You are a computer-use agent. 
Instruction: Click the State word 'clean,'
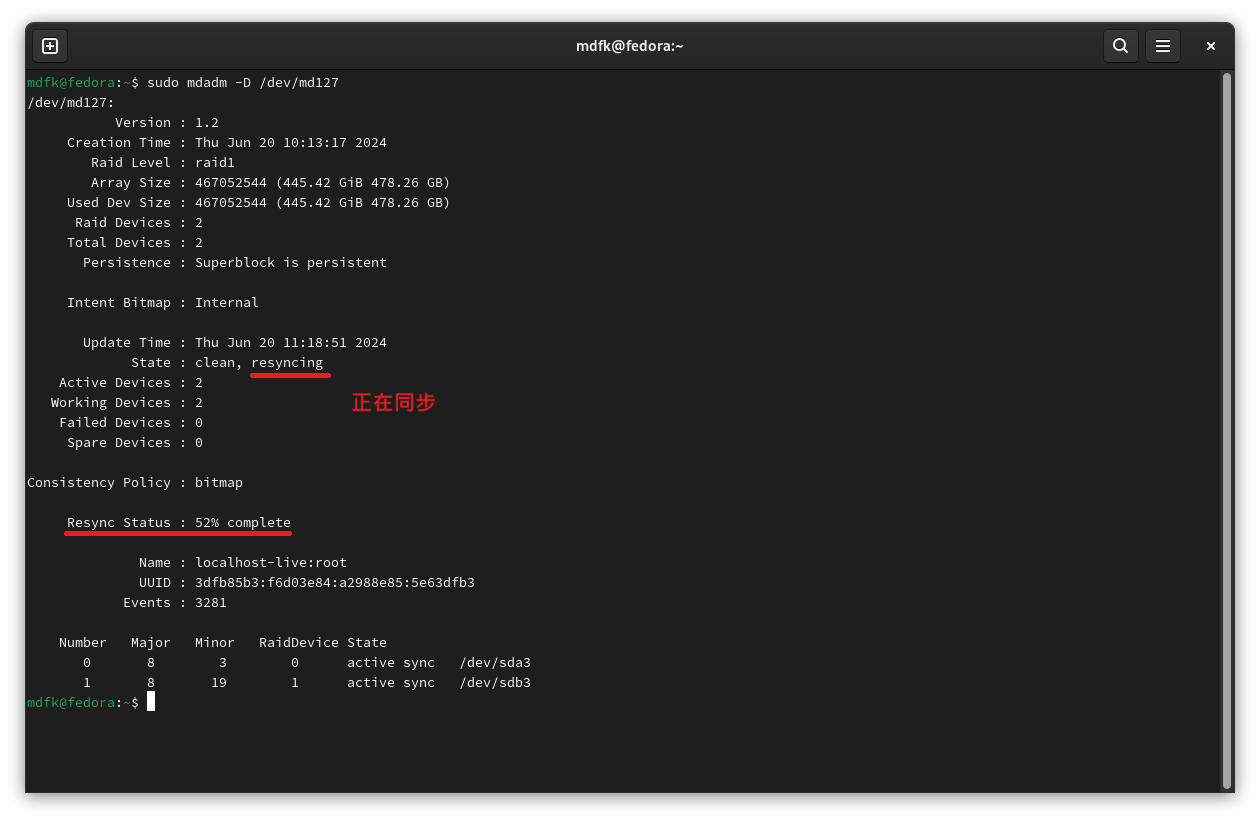219,362
